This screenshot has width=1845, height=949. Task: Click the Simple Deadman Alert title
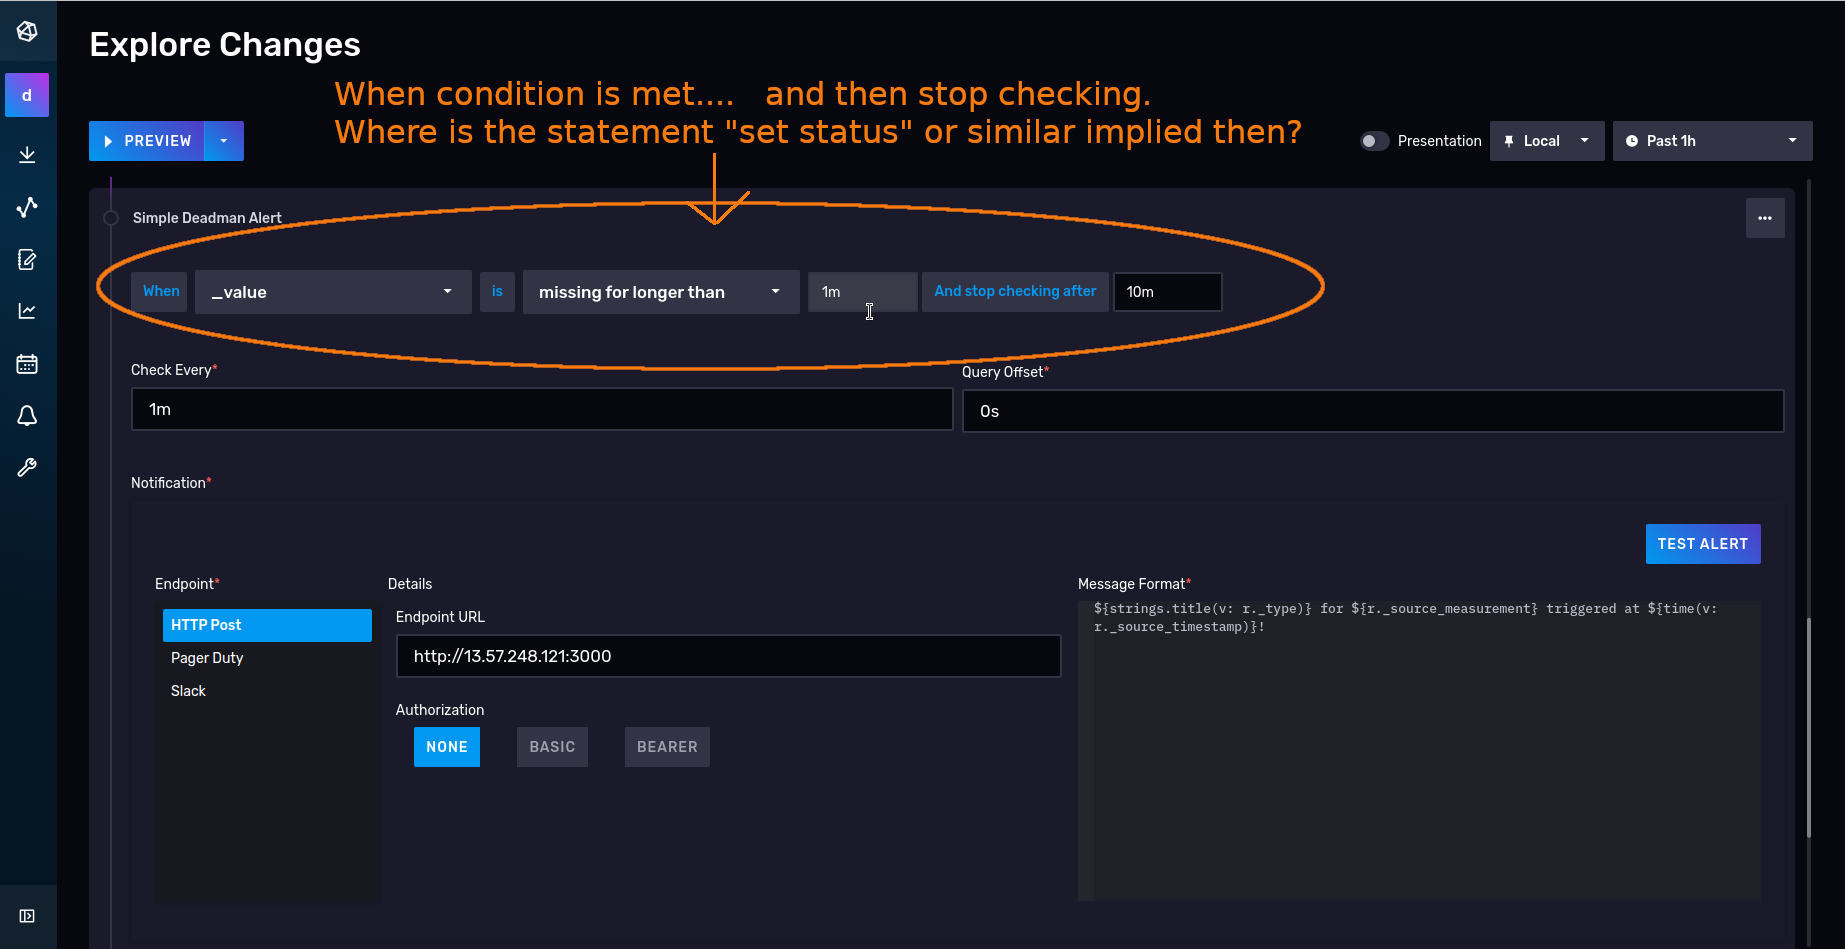[x=207, y=218]
